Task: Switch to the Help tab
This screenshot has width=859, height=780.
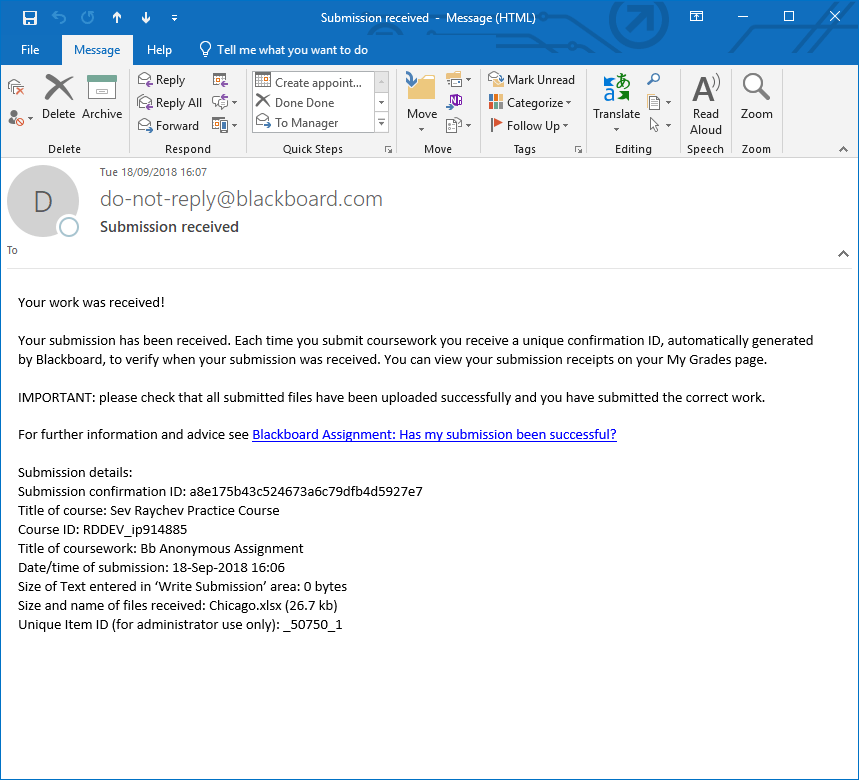Action: tap(159, 50)
